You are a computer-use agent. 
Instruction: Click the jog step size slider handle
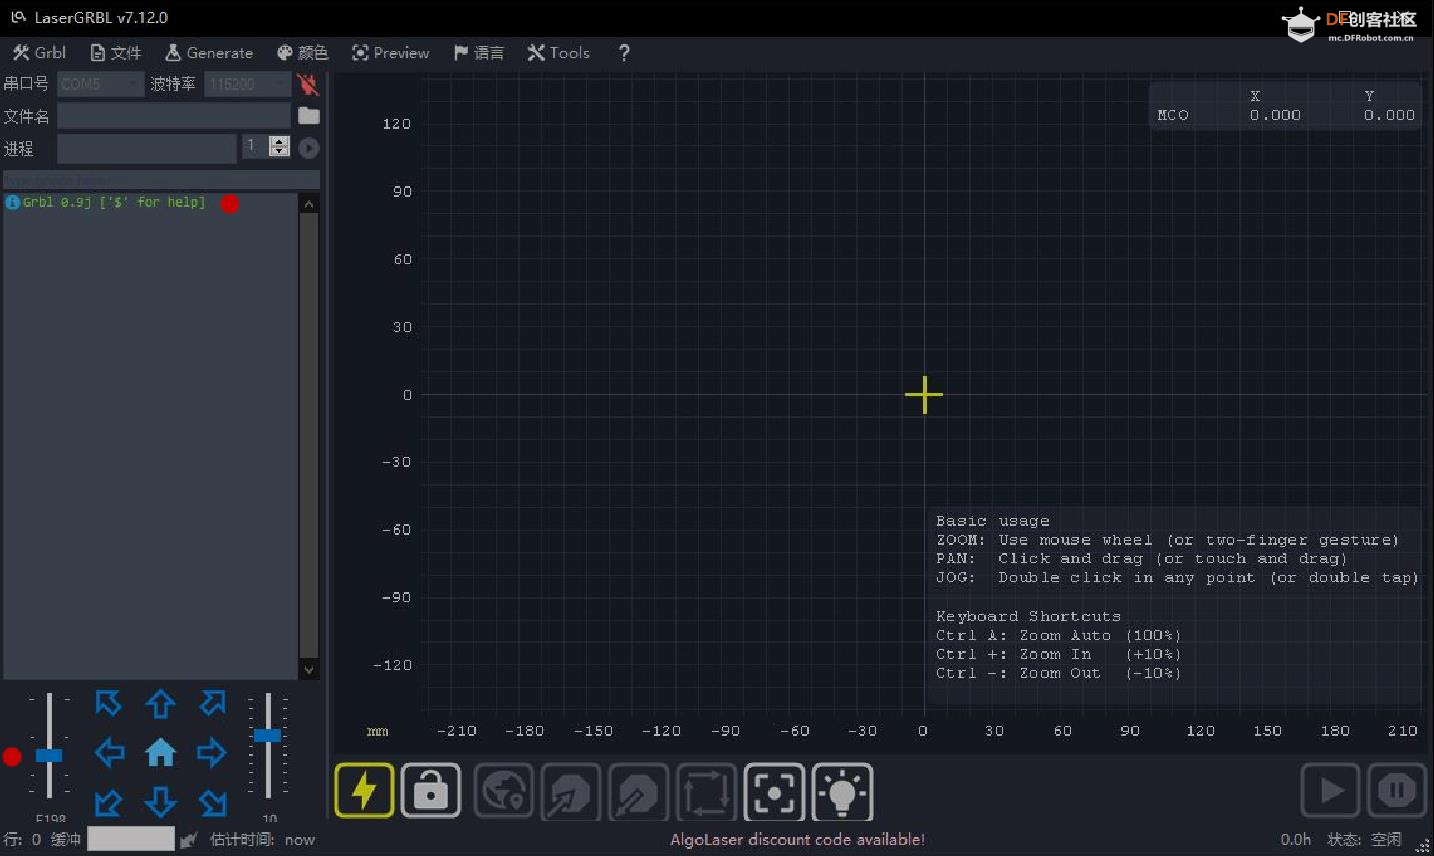267,735
